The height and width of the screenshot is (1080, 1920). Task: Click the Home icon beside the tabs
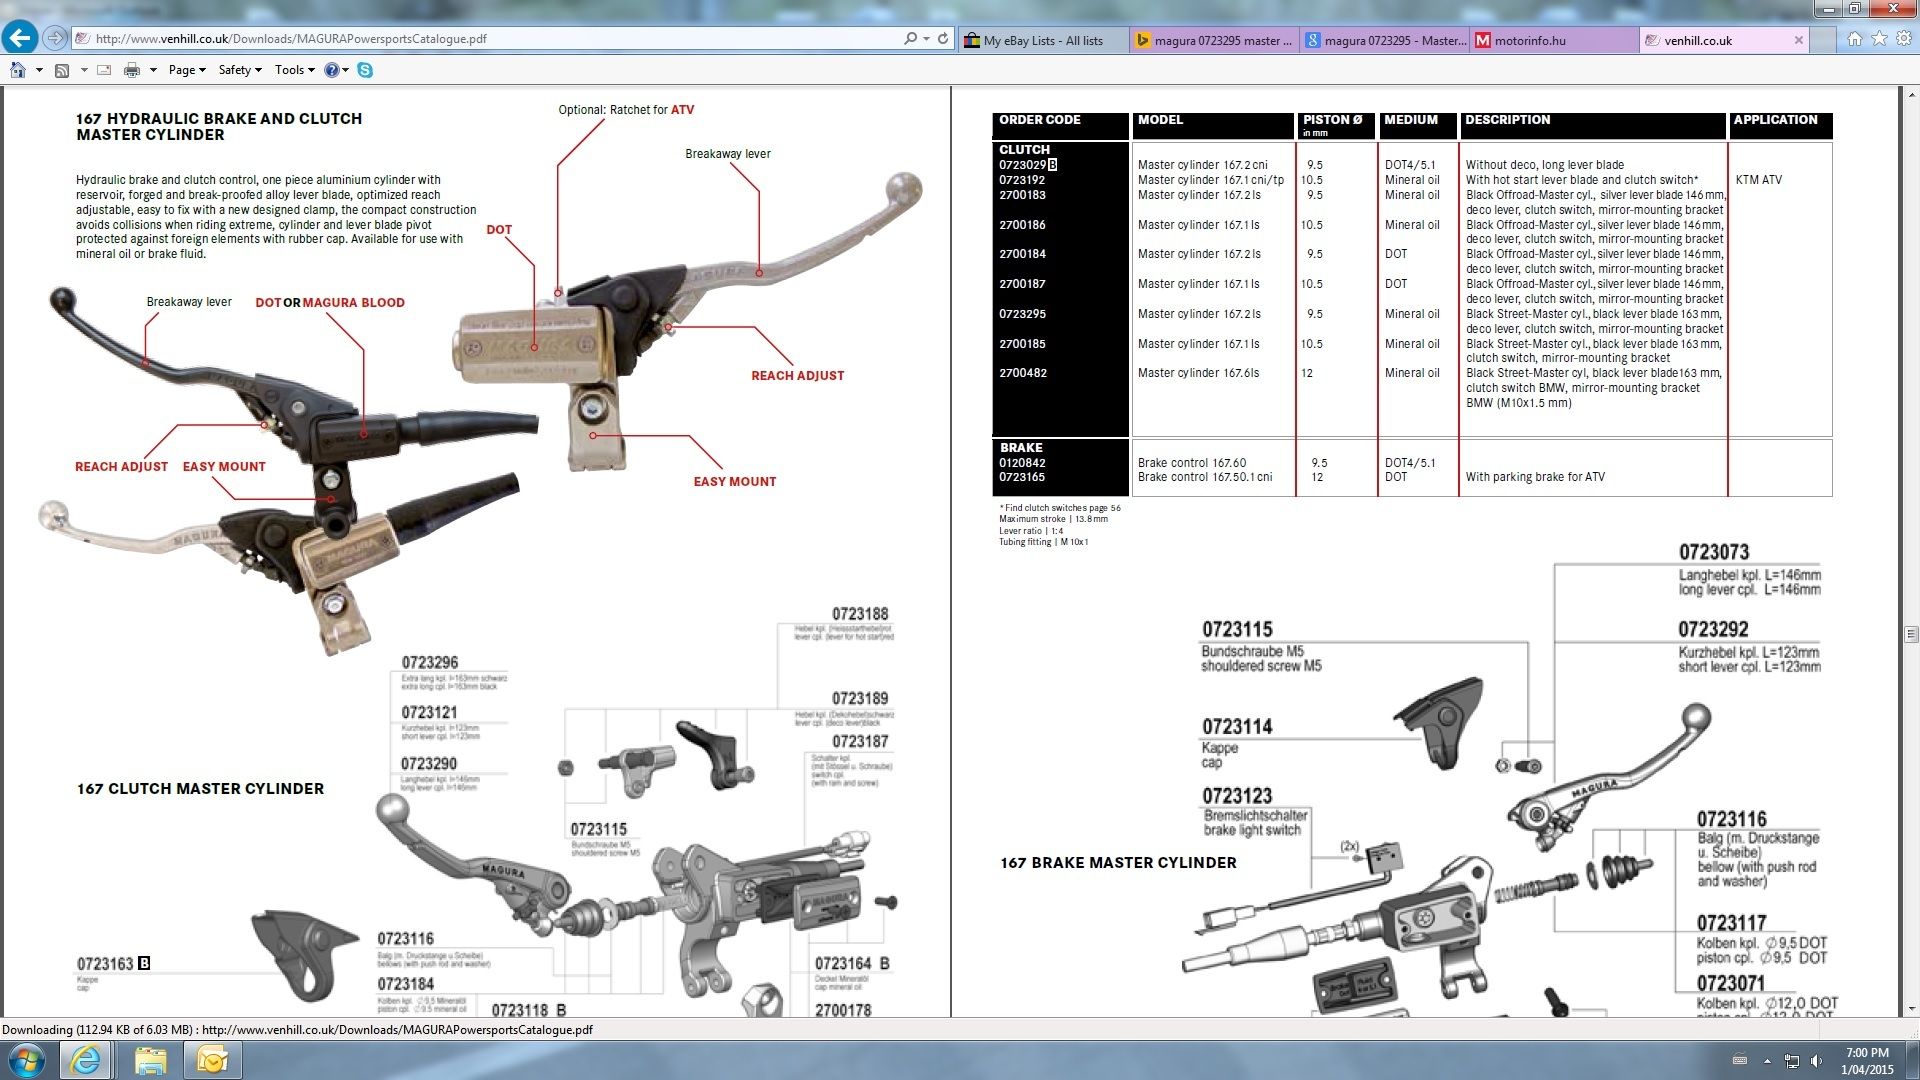pos(1855,39)
